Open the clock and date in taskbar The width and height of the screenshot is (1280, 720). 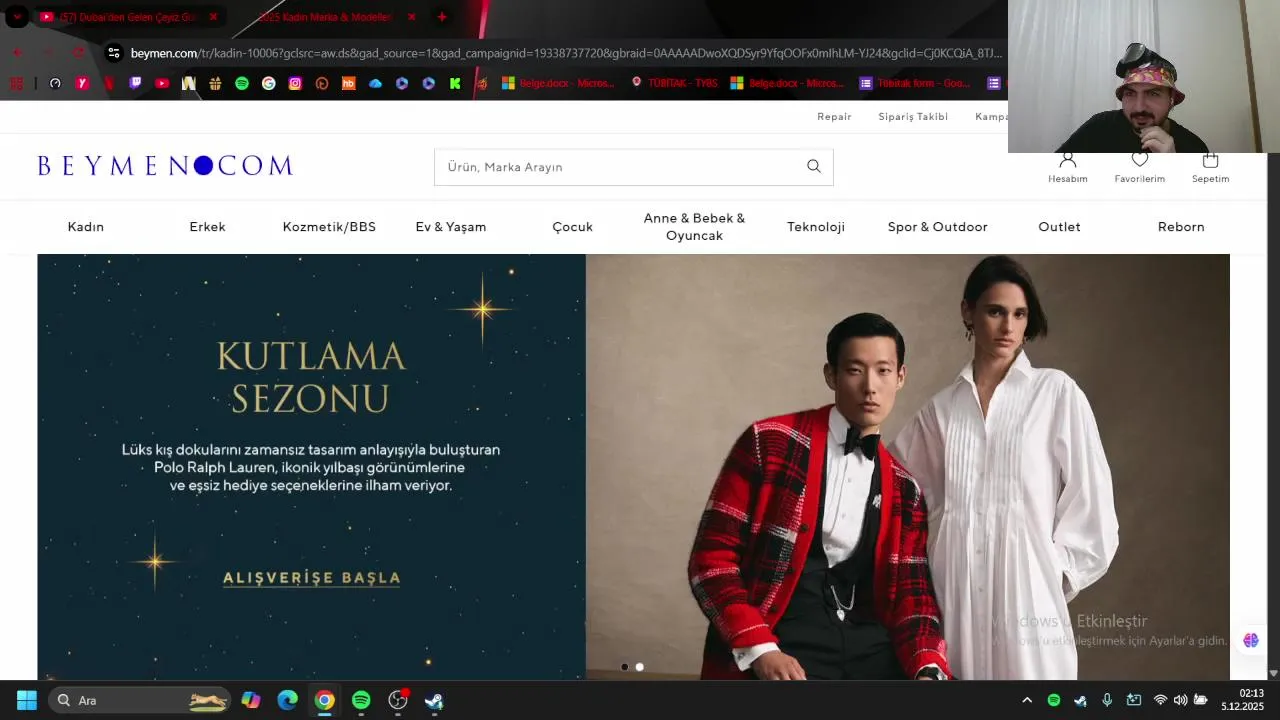tap(1243, 700)
